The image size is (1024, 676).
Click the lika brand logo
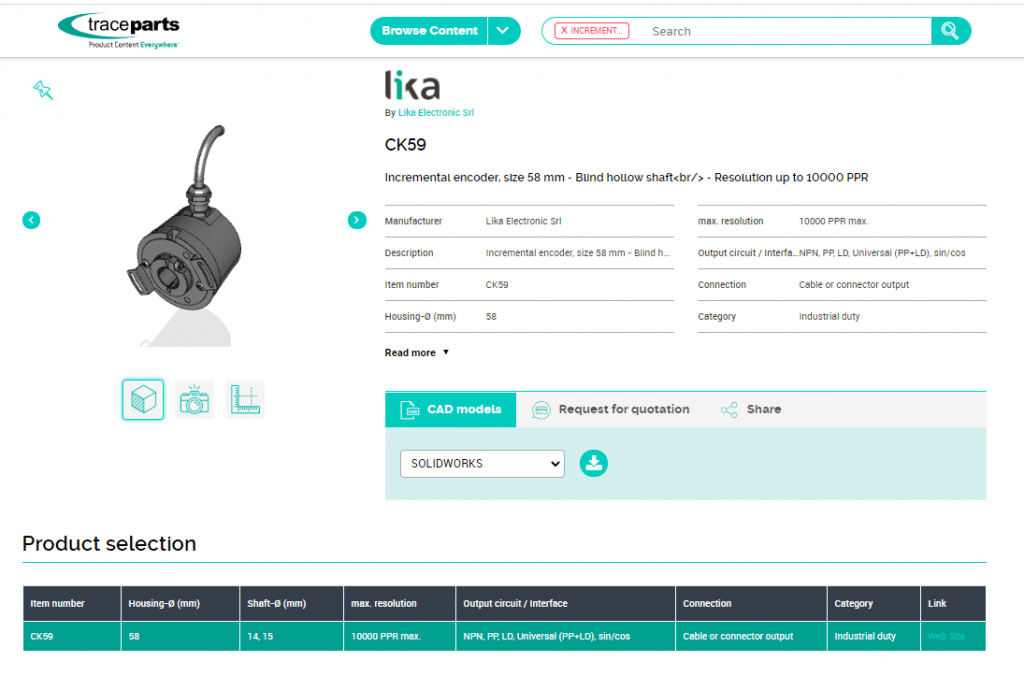tap(412, 85)
